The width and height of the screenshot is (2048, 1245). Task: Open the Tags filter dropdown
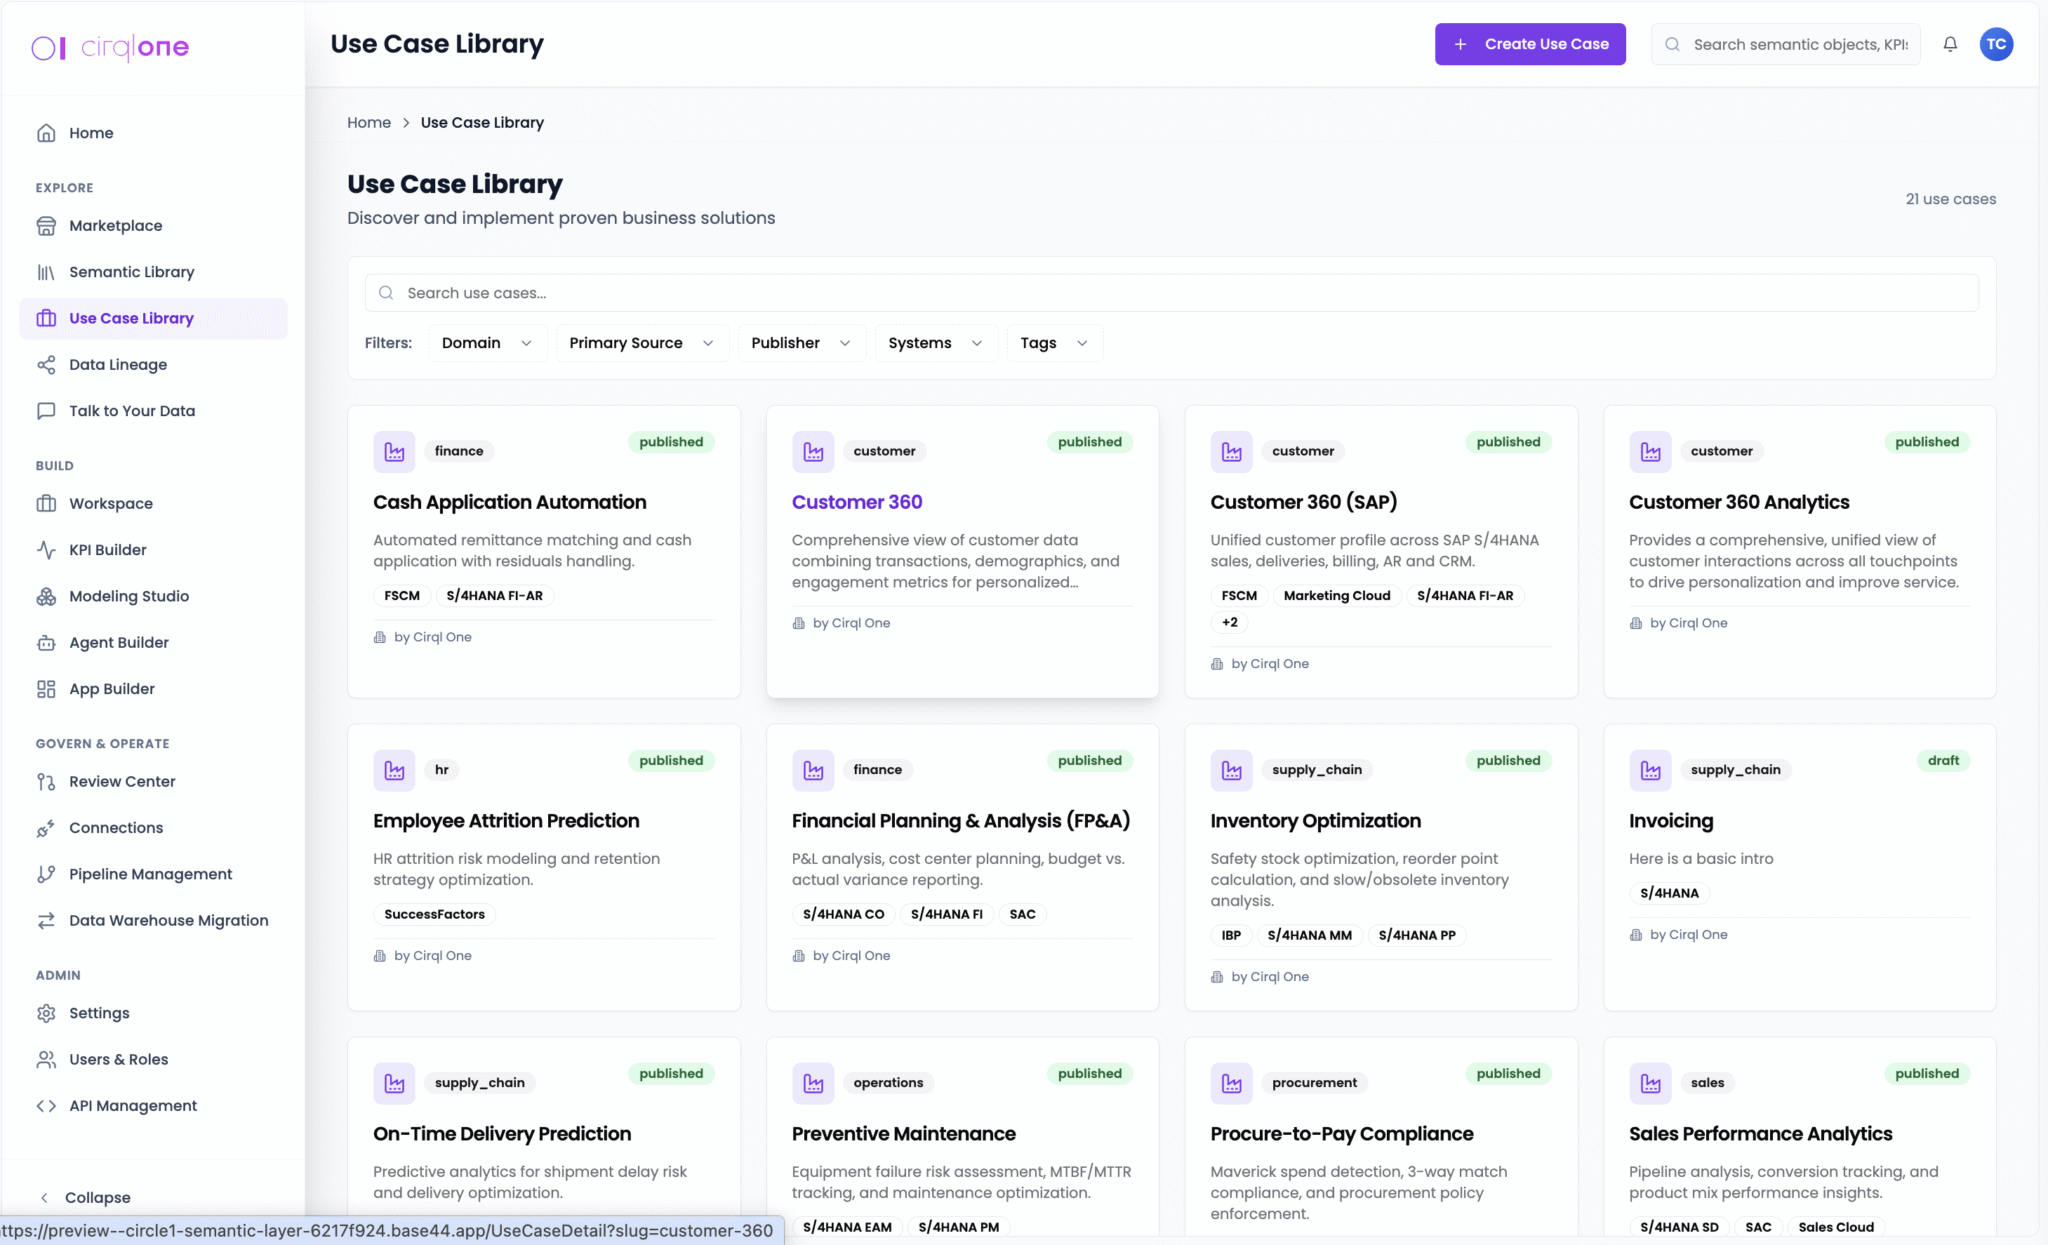pyautogui.click(x=1053, y=343)
